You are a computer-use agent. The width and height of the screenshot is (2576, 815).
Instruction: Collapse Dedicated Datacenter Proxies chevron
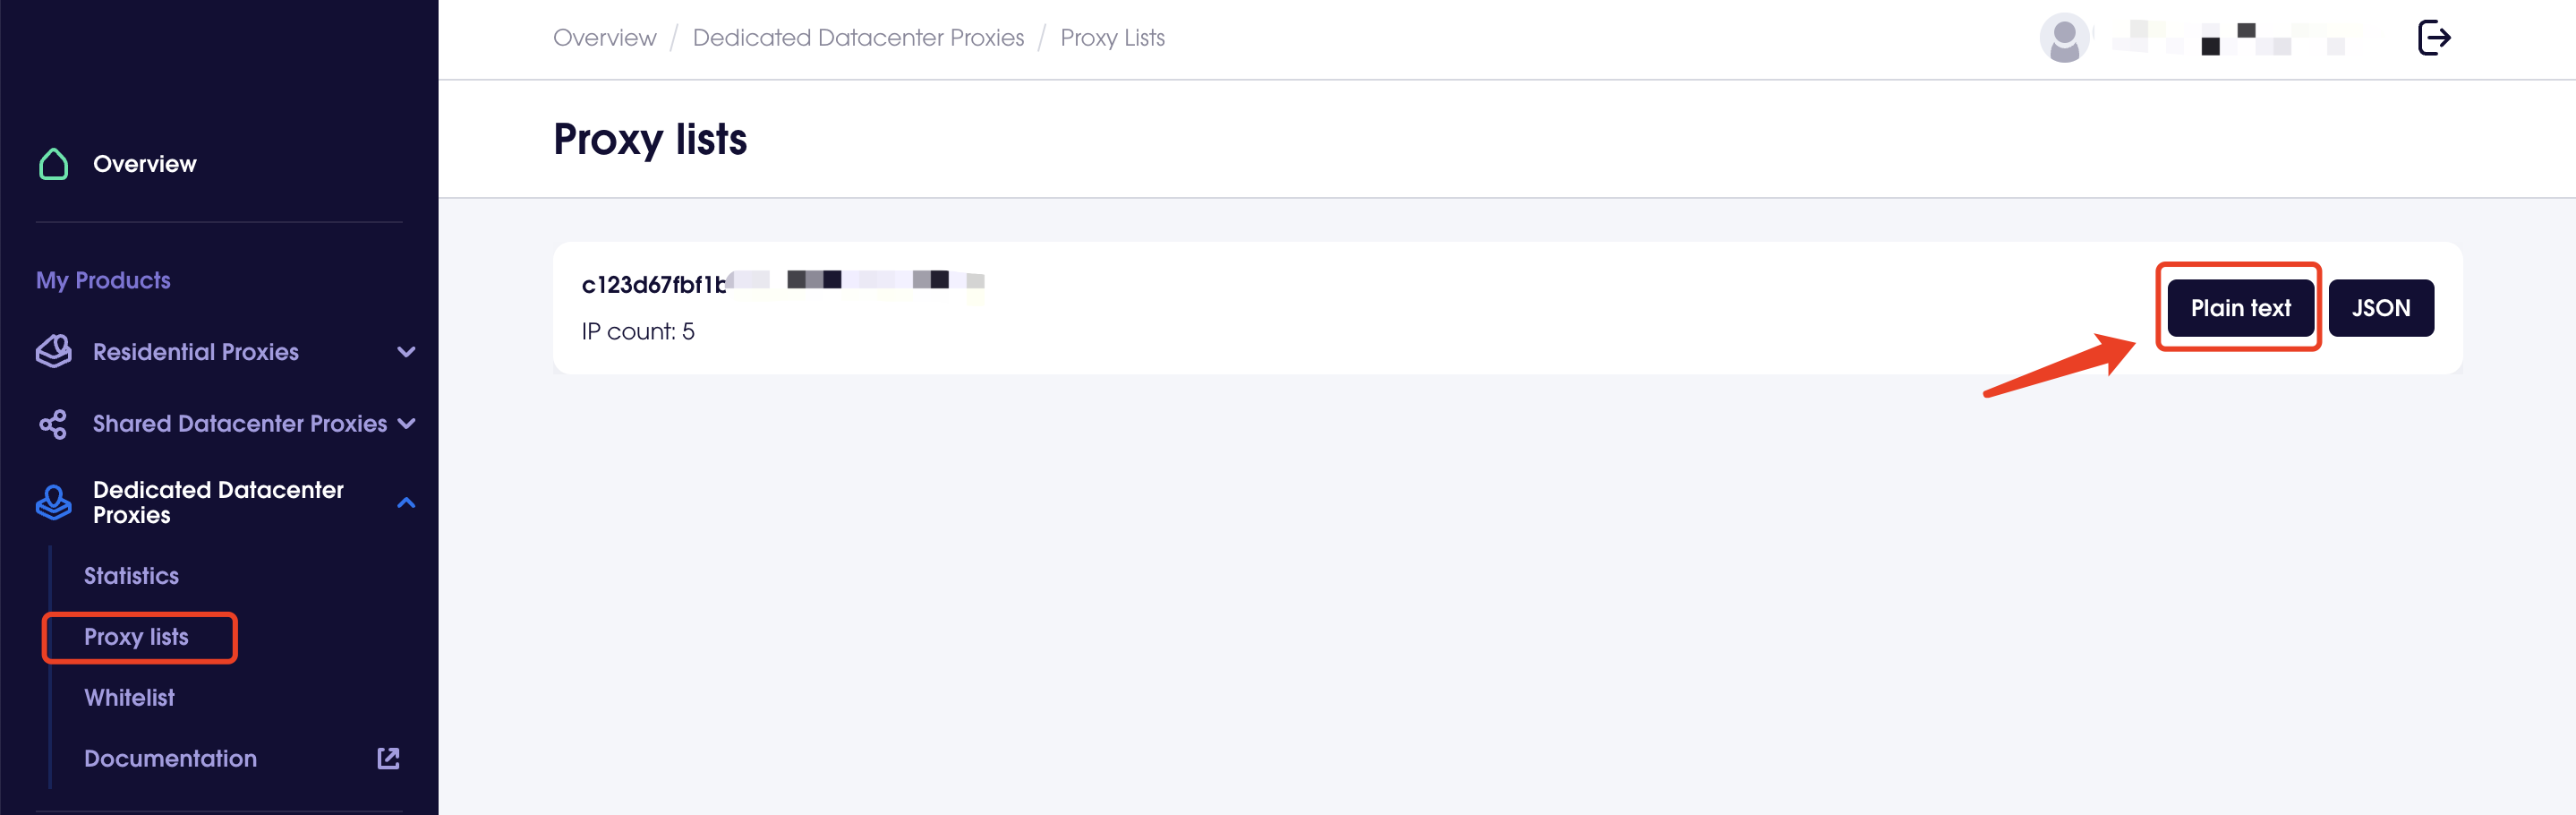(406, 502)
